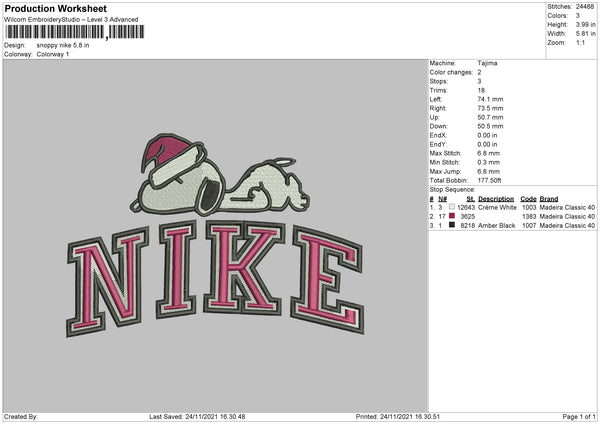Click the 'Amber Black' description cell
600x424 pixels.
(497, 226)
